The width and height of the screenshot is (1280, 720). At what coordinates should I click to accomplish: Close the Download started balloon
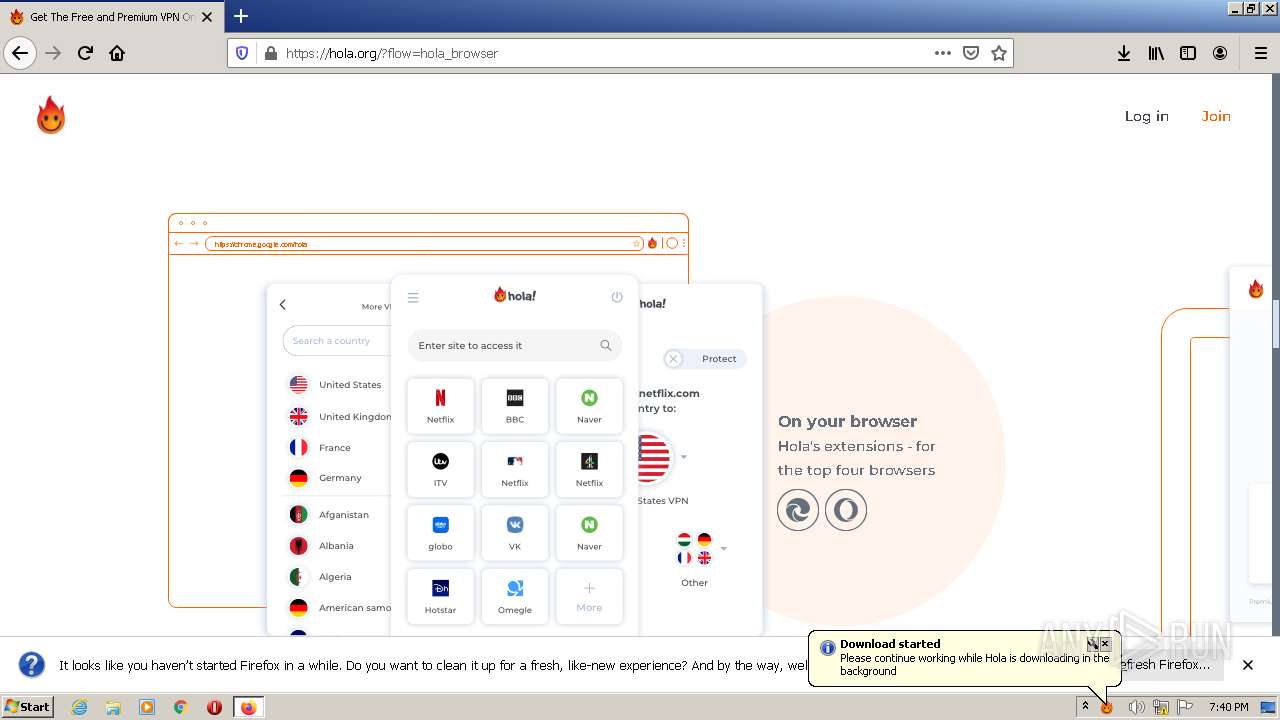pyautogui.click(x=1105, y=644)
